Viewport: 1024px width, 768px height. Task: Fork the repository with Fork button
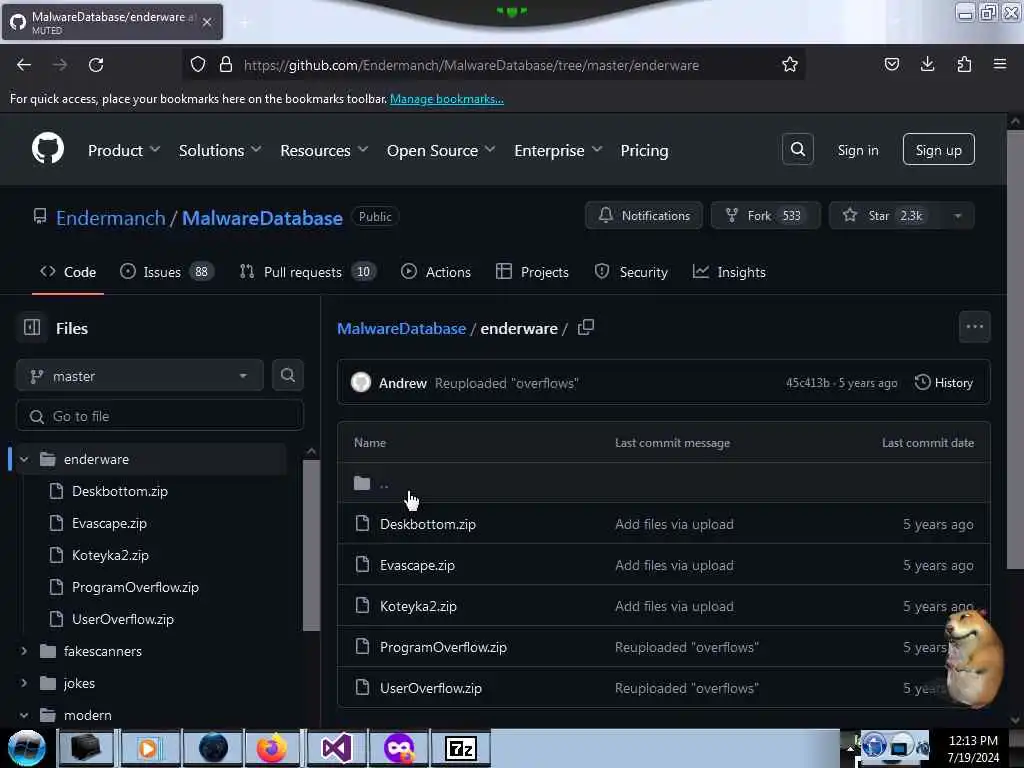point(765,216)
